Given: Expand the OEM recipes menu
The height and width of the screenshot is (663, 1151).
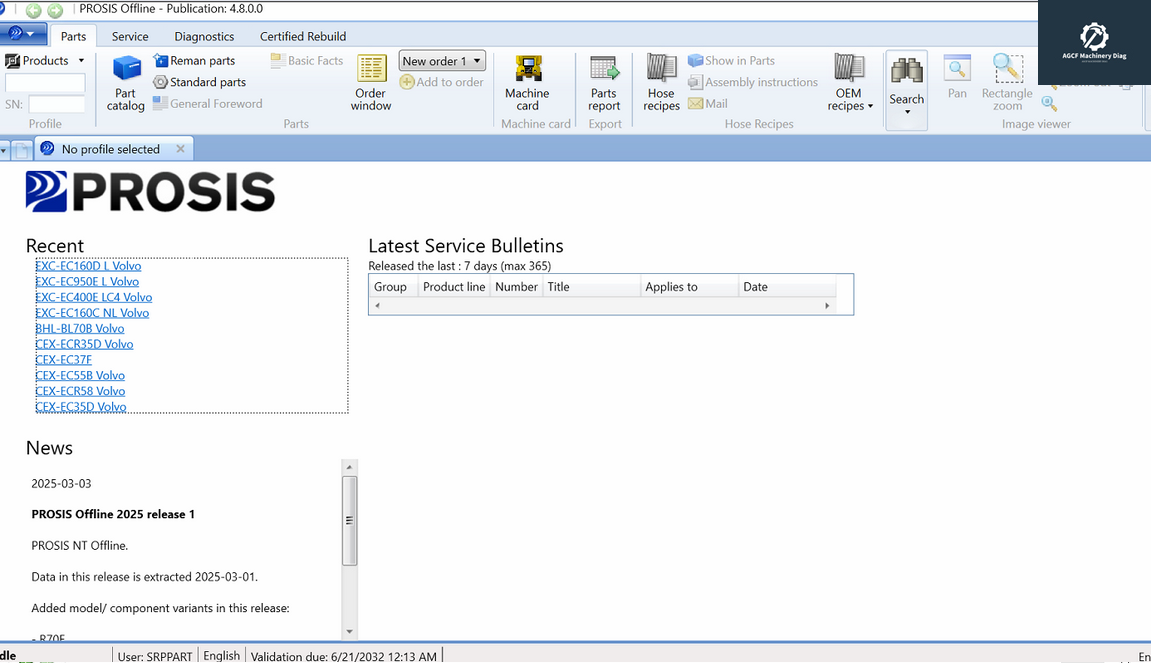Looking at the screenshot, I should [x=849, y=99].
